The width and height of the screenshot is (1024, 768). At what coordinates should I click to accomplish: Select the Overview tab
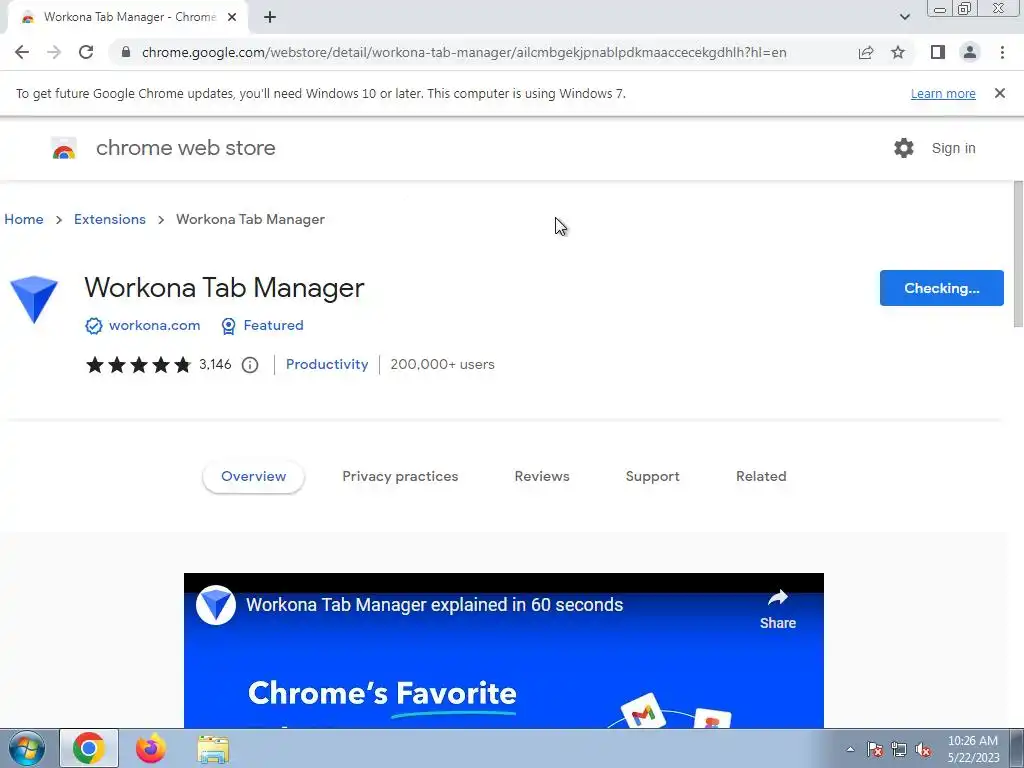253,477
